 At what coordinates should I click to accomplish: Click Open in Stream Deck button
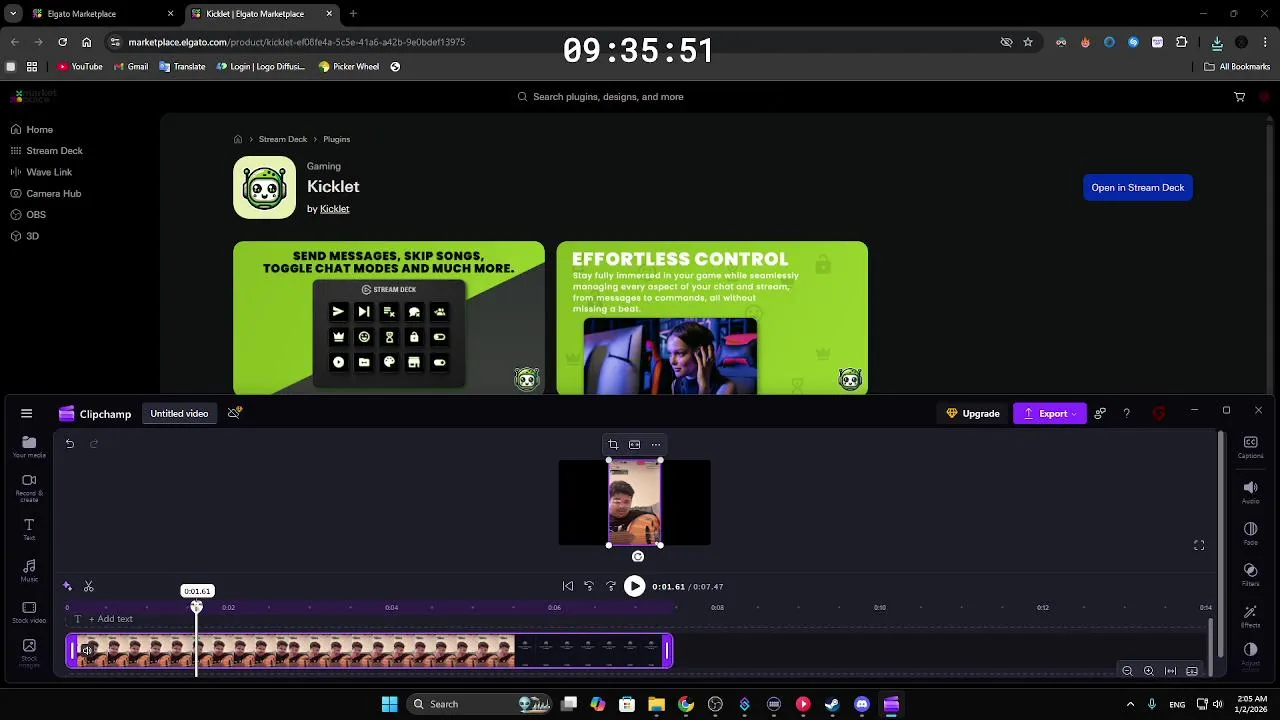(1138, 187)
